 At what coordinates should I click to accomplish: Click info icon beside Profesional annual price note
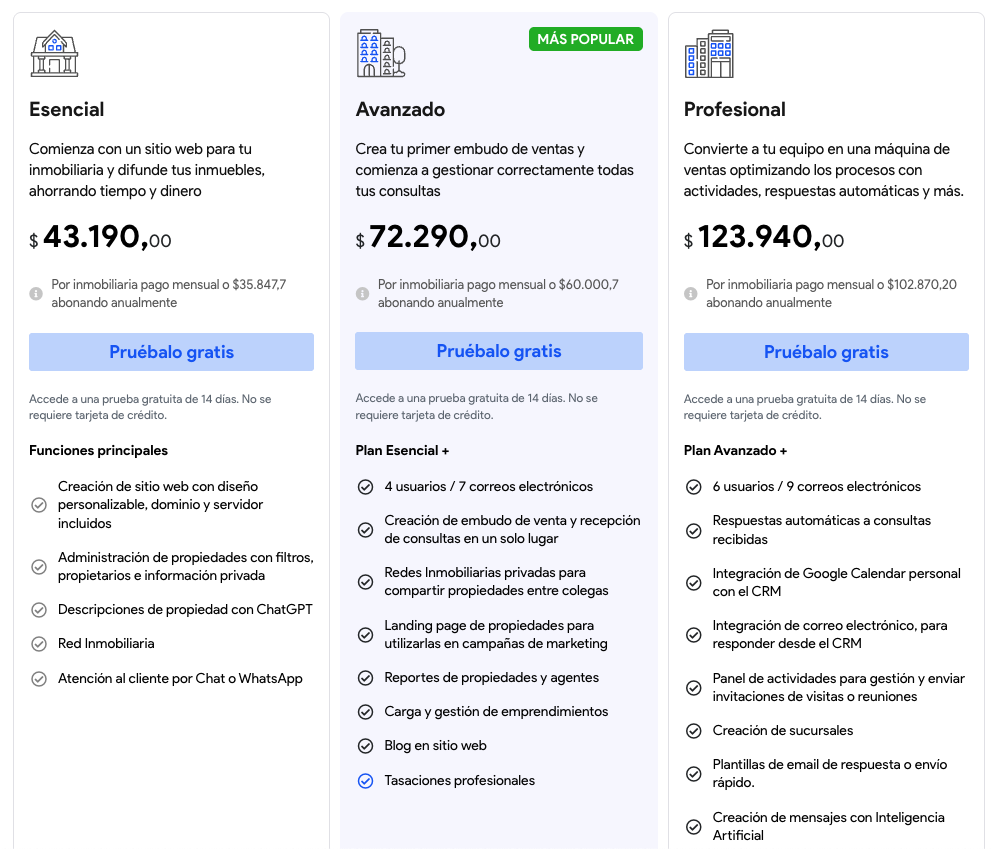pyautogui.click(x=690, y=294)
